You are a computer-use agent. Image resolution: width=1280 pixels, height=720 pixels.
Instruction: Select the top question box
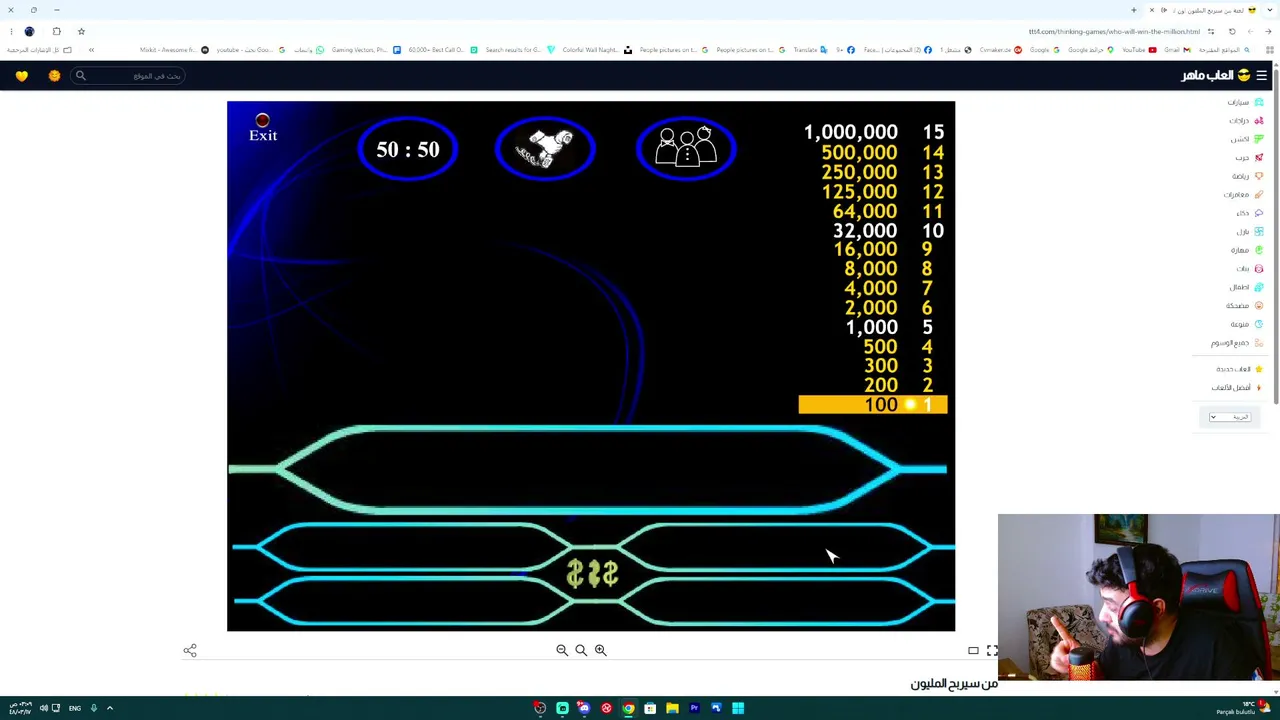click(590, 469)
